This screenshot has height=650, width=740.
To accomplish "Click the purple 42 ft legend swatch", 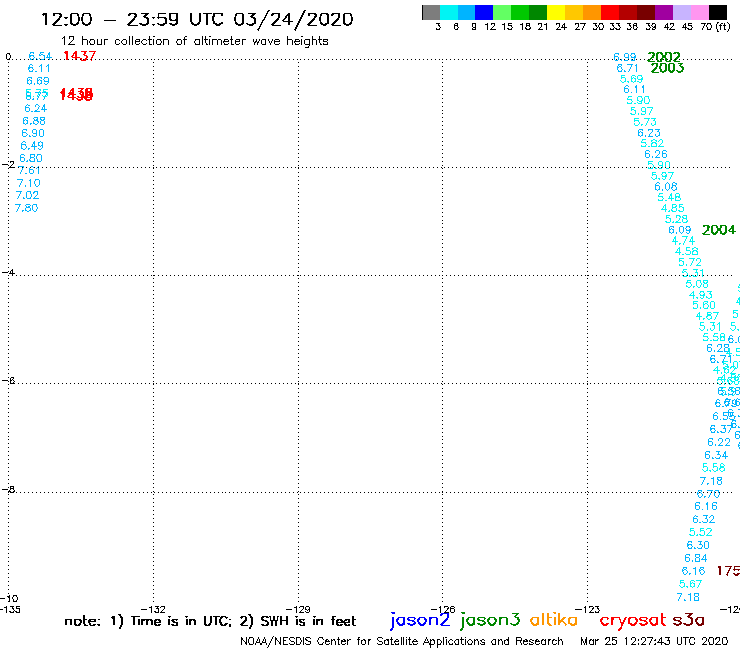I will [x=664, y=12].
